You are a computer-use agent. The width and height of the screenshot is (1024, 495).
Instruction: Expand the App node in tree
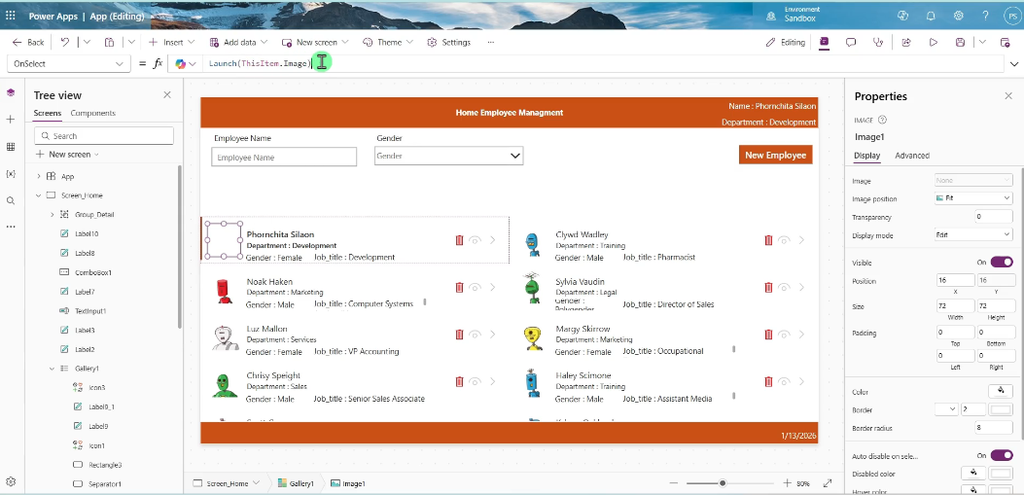[39, 176]
